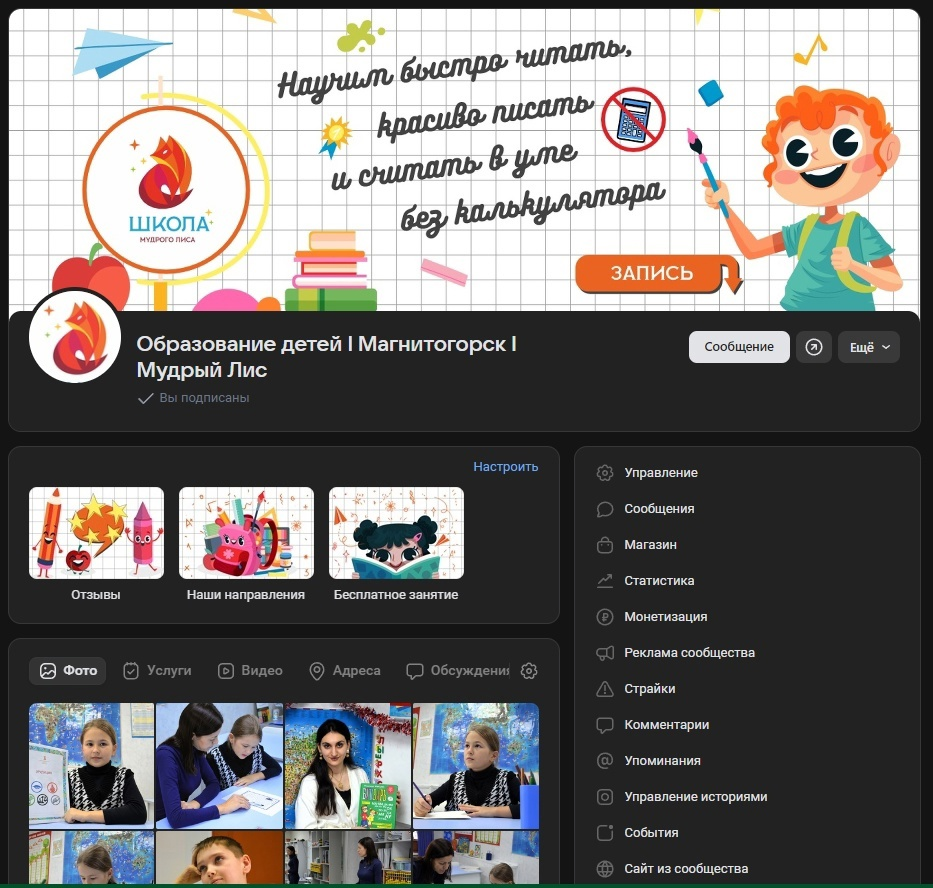Open the Управление gear icon
The height and width of the screenshot is (888, 933).
pos(605,473)
